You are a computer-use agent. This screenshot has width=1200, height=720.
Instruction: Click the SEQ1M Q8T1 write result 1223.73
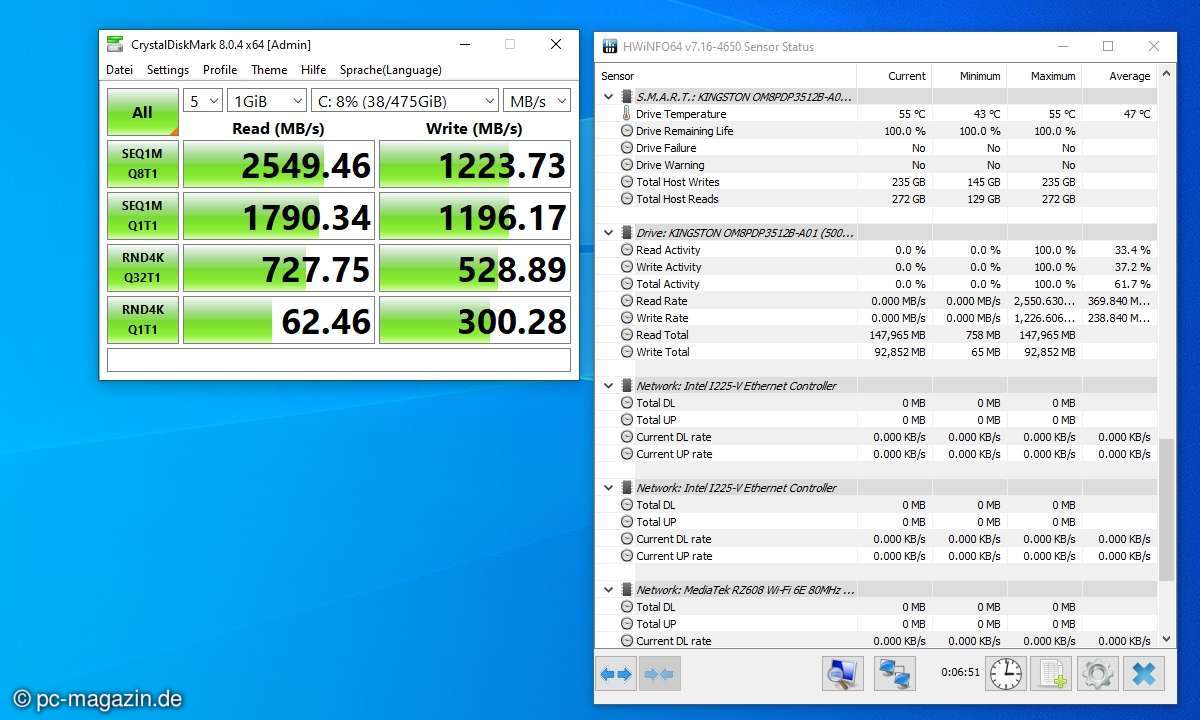tap(475, 164)
